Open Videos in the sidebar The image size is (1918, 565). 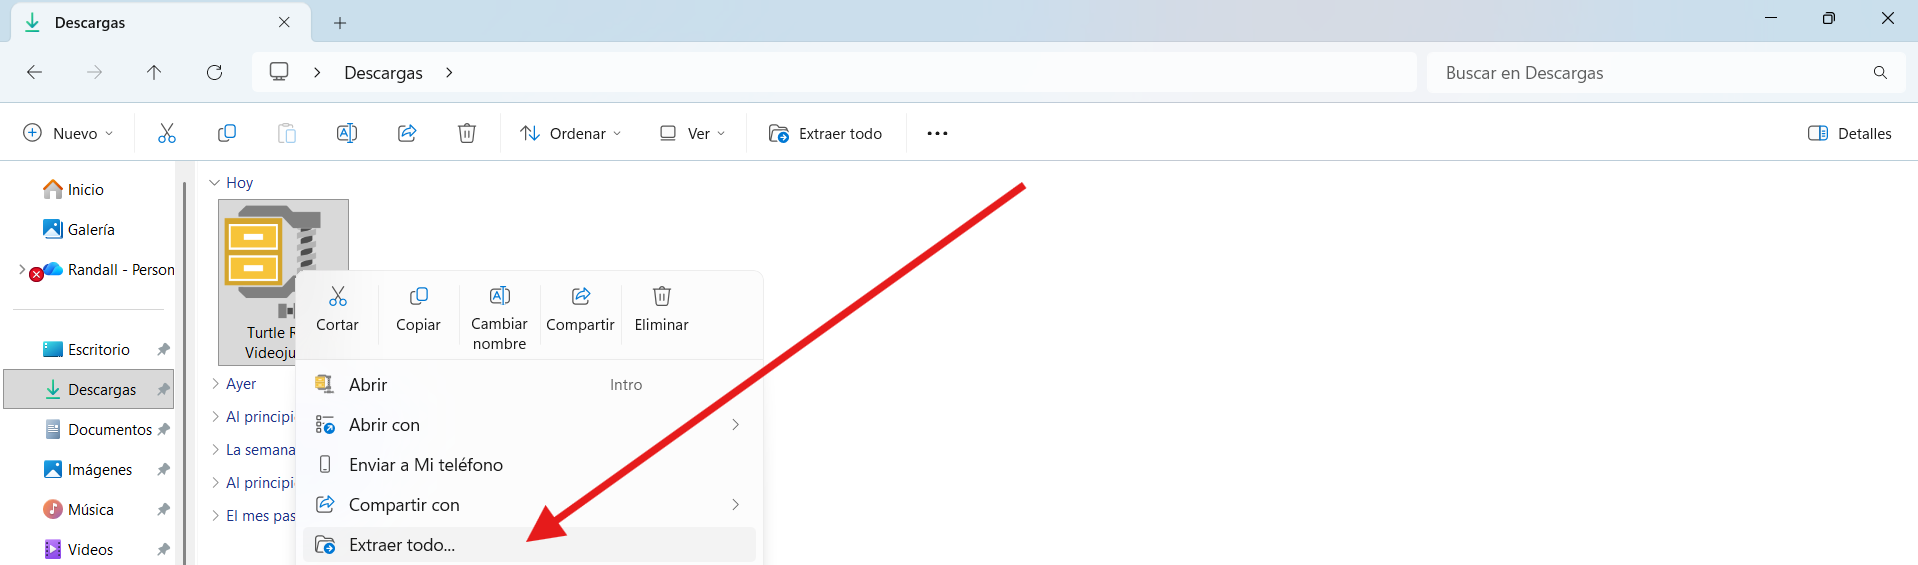coord(79,549)
